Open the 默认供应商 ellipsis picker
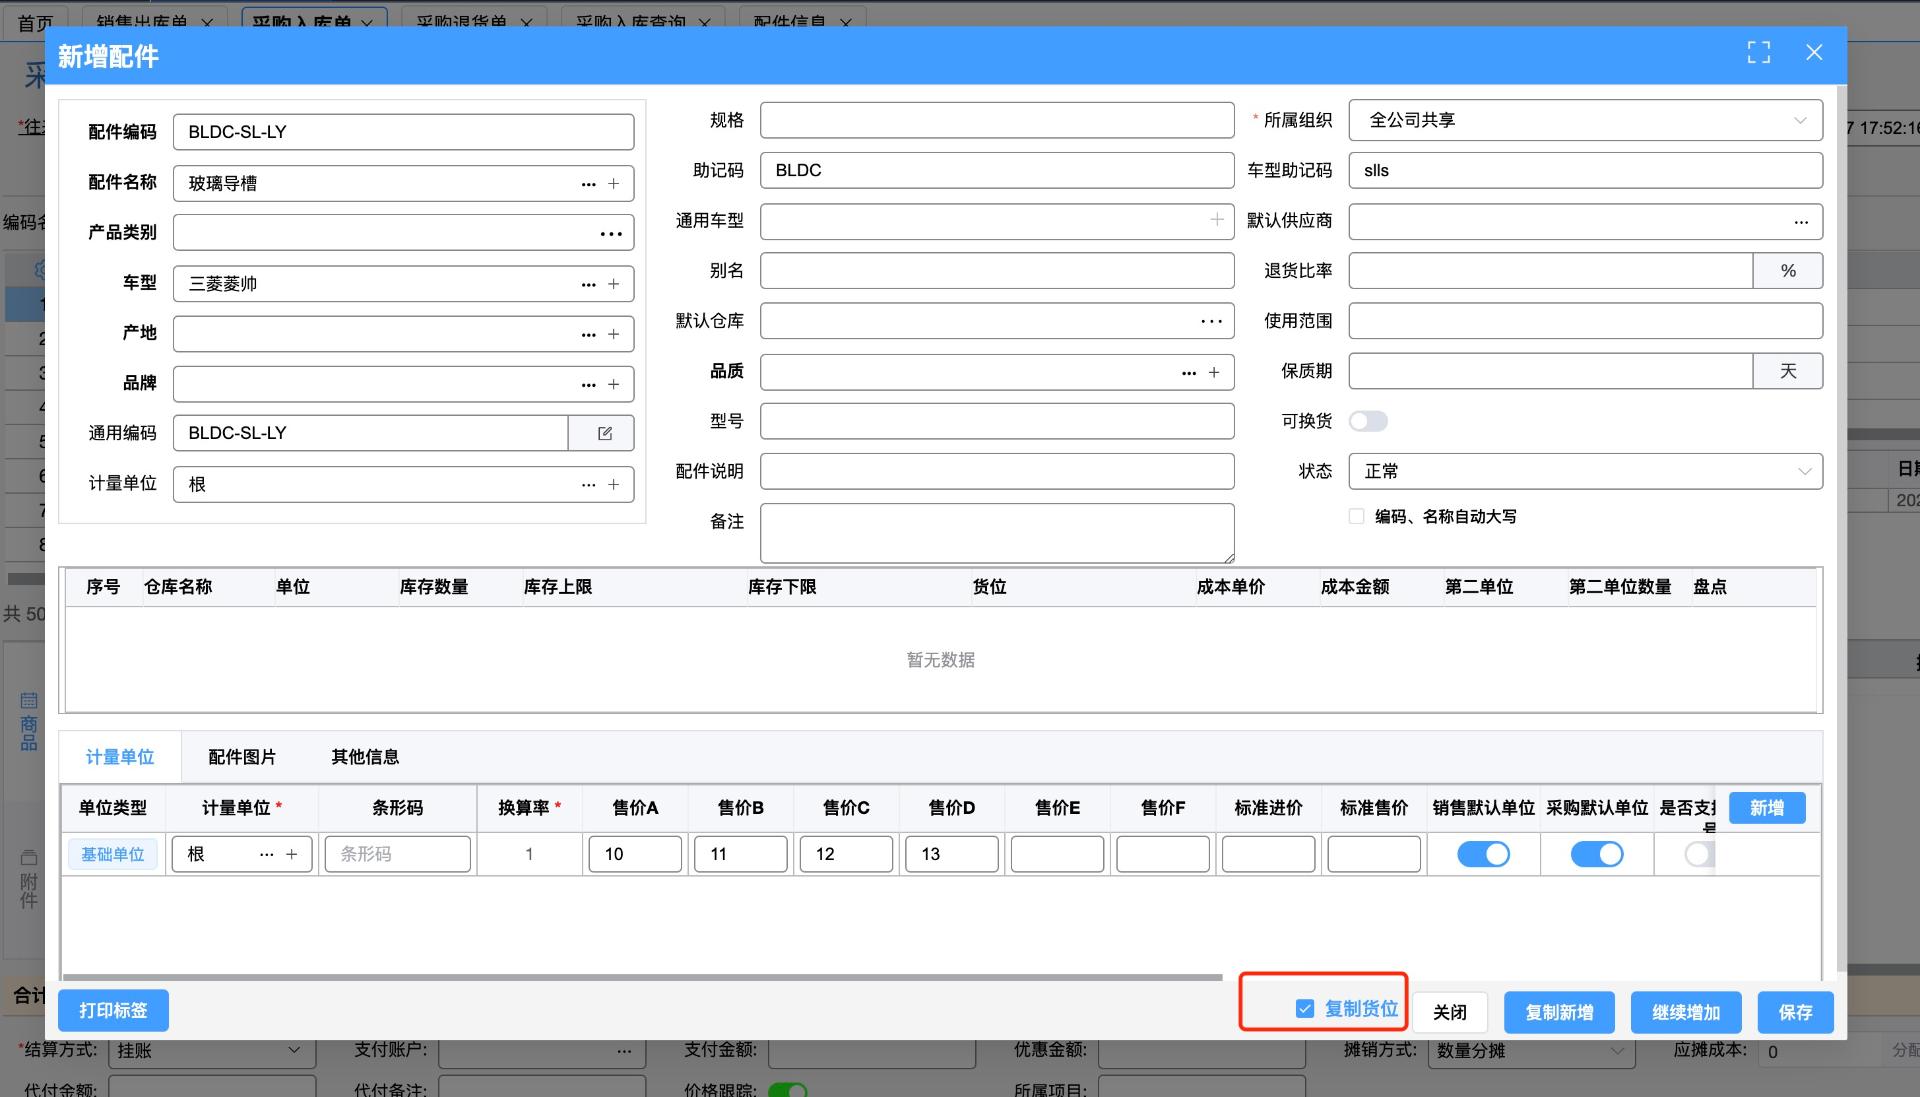The height and width of the screenshot is (1097, 1920). 1801,221
